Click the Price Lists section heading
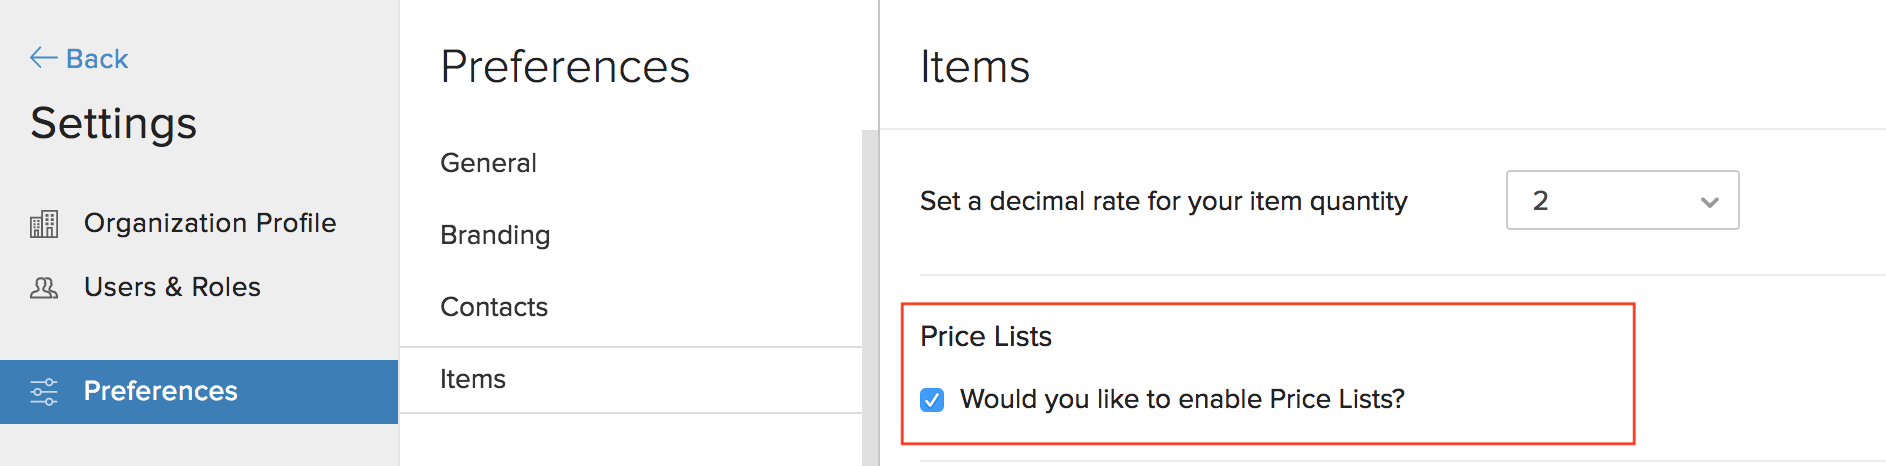Viewport: 1886px width, 466px height. (x=986, y=337)
